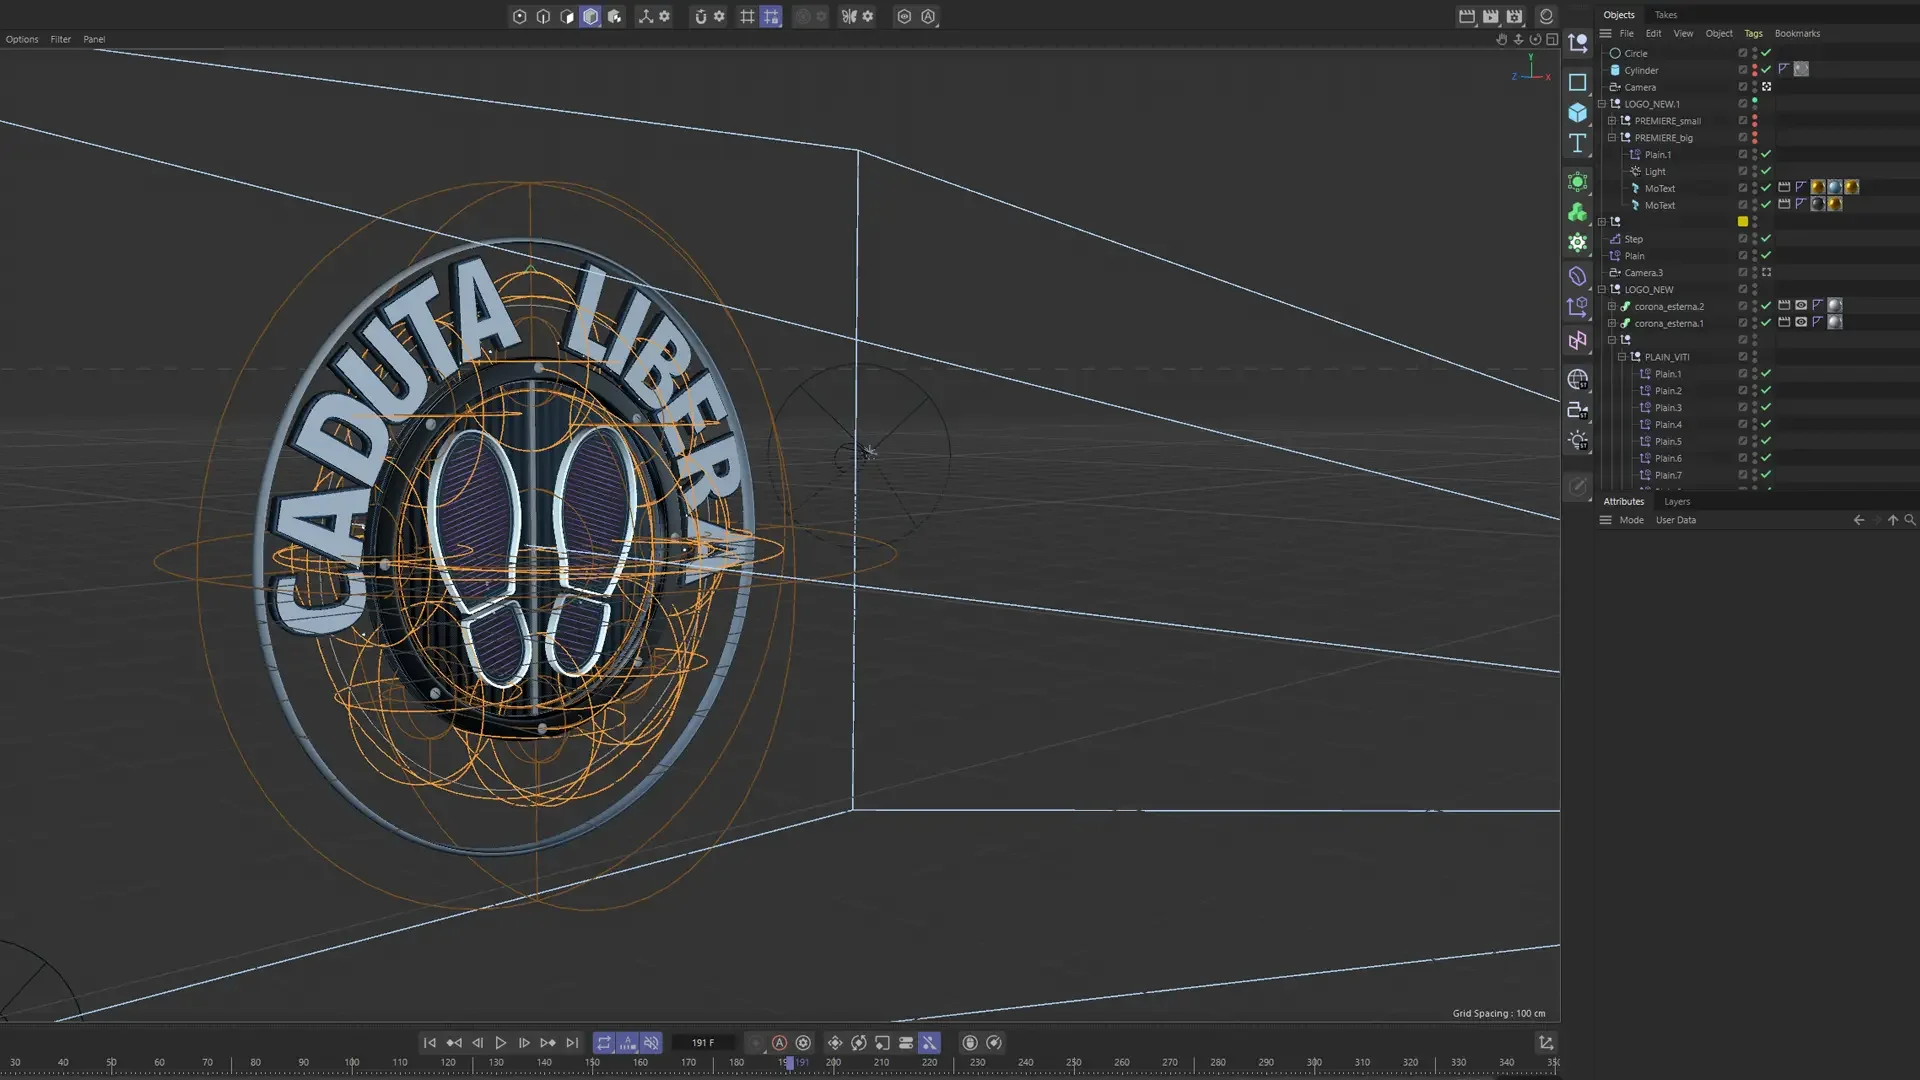Go to the end of the animation
1920x1080 pixels.
tap(572, 1043)
